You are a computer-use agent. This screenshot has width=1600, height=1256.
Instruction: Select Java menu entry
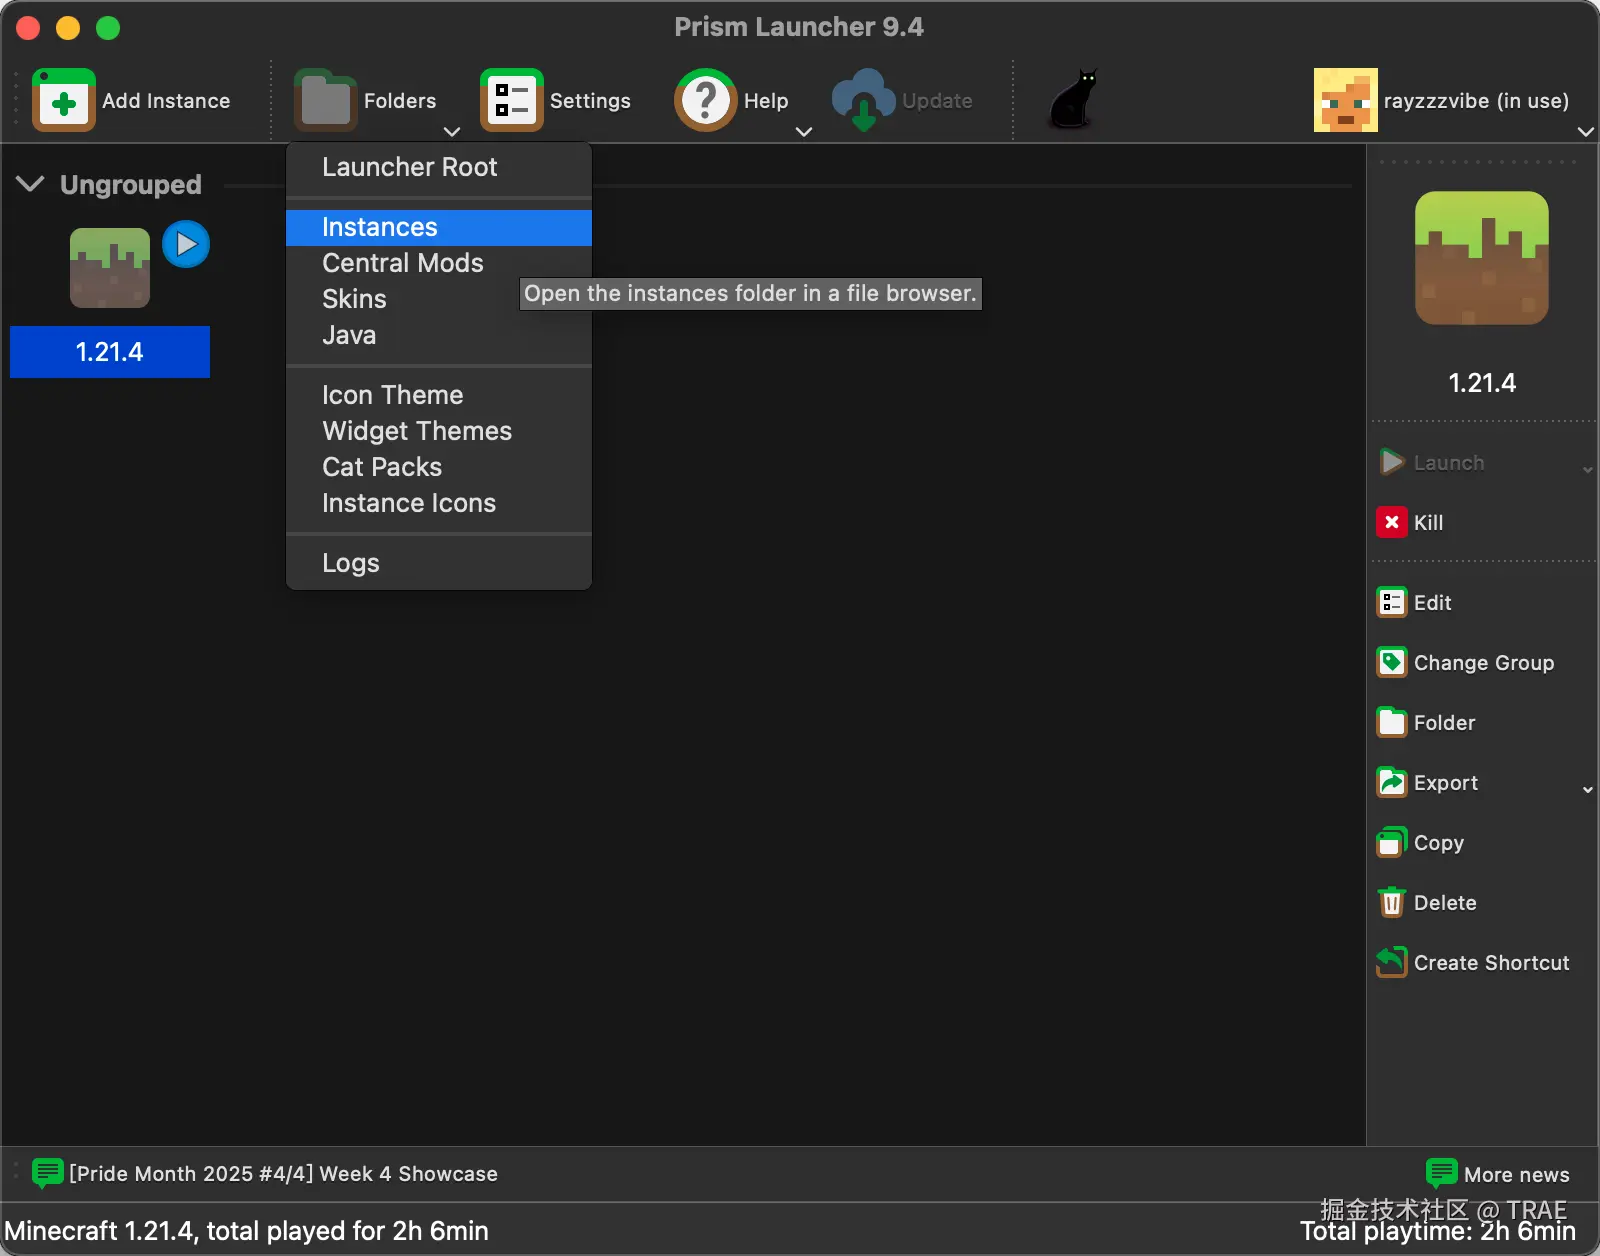[x=439, y=335]
